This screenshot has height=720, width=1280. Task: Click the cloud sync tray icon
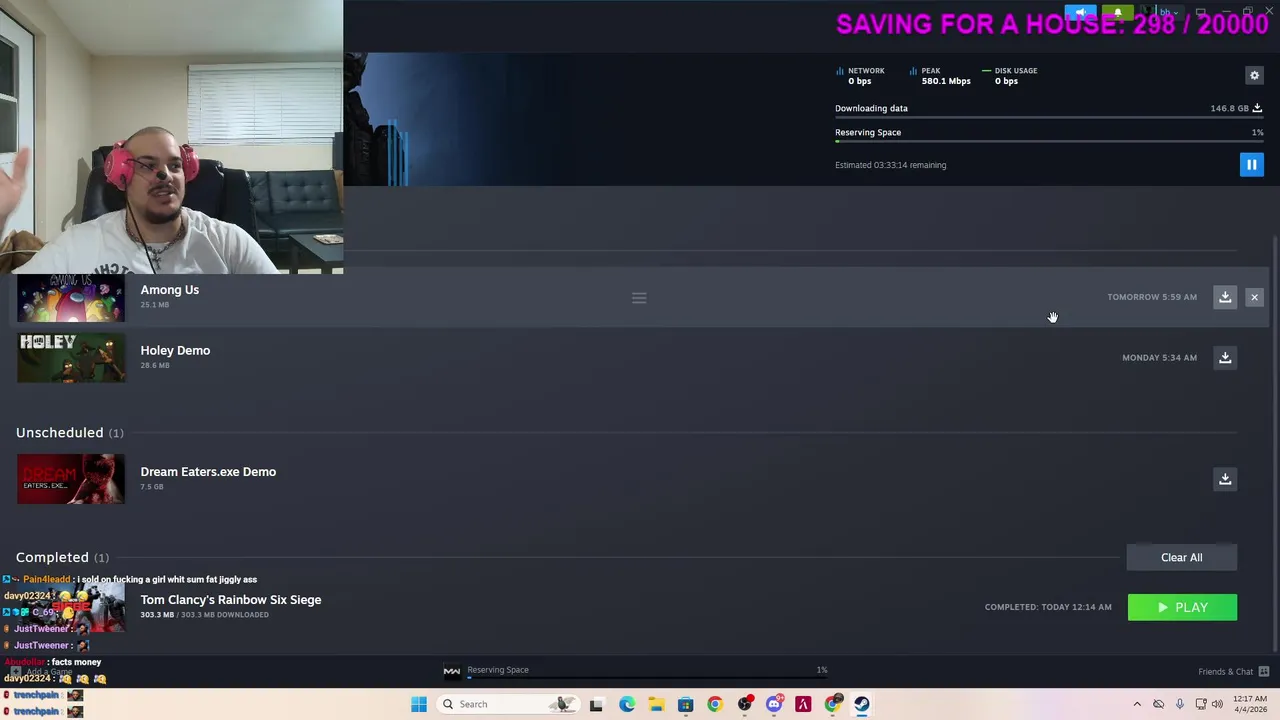point(1158,704)
